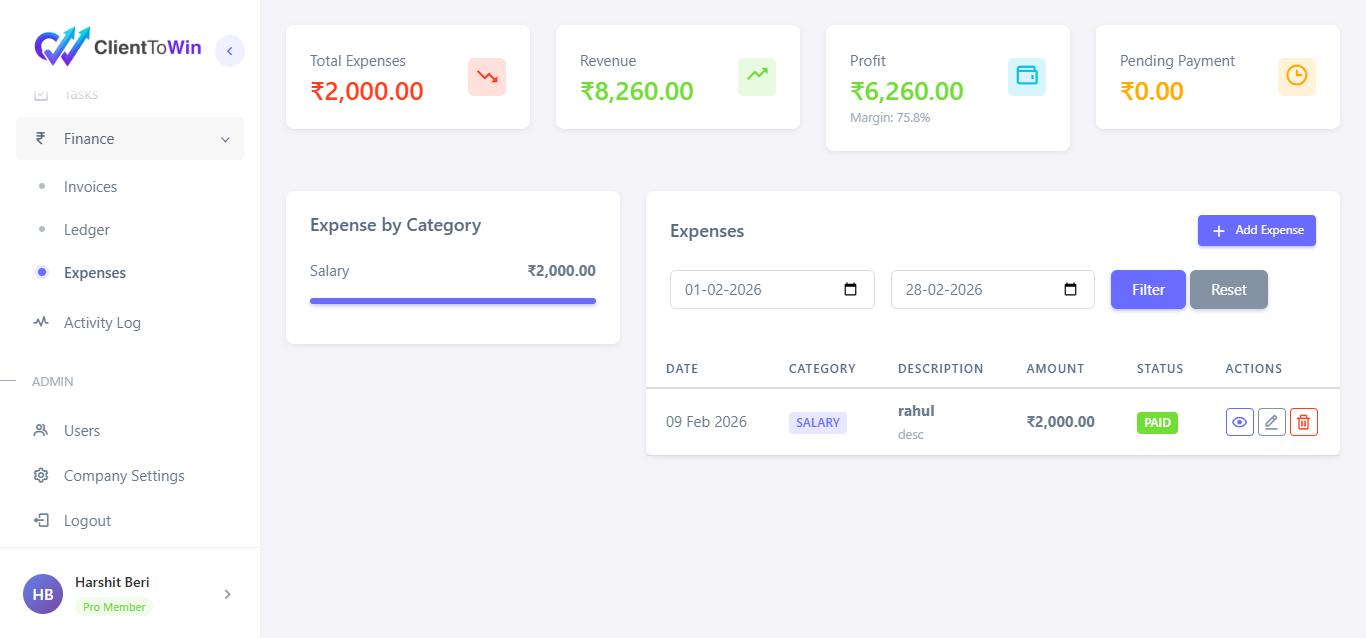1366x638 pixels.
Task: Select Invoices in the Finance menu
Action: click(x=90, y=186)
